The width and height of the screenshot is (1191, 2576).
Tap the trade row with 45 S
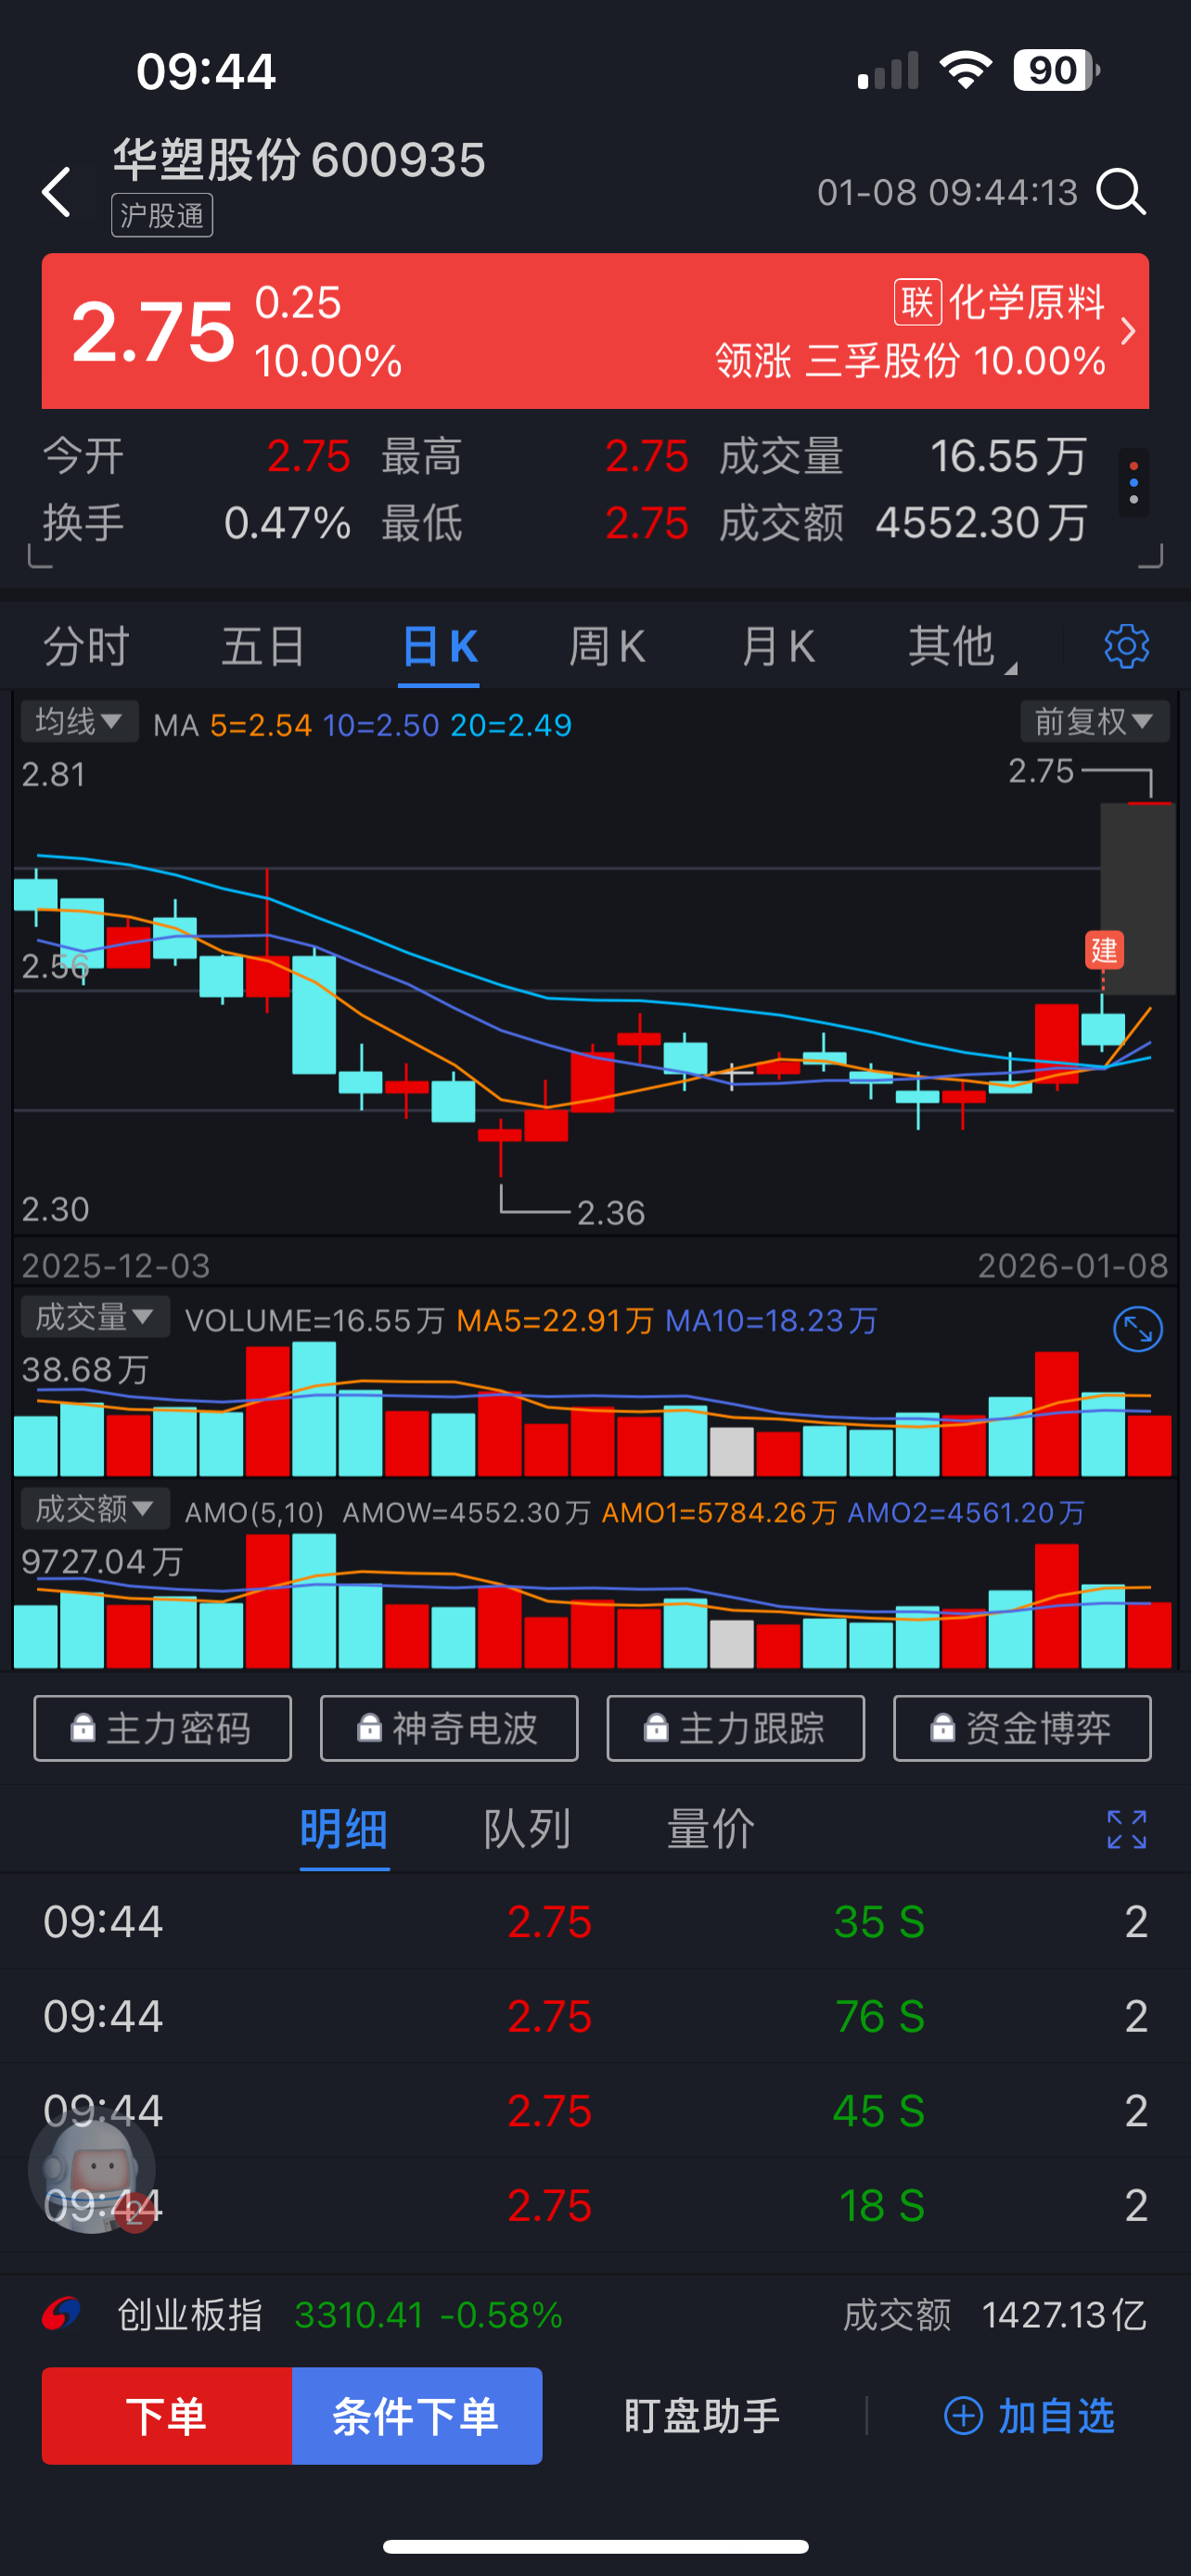[x=595, y=2110]
